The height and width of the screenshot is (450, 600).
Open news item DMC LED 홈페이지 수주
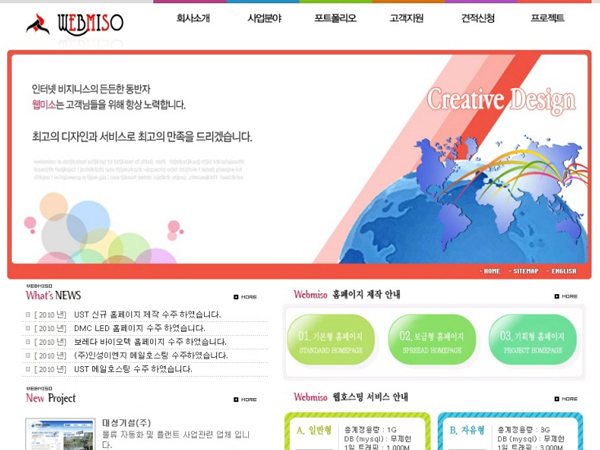tap(139, 328)
